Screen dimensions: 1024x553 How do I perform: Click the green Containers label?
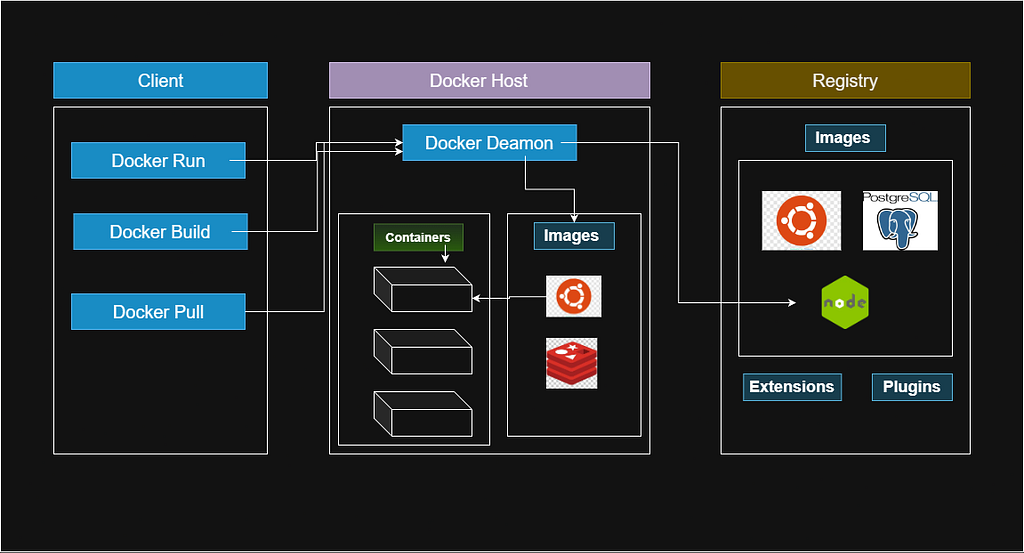419,238
